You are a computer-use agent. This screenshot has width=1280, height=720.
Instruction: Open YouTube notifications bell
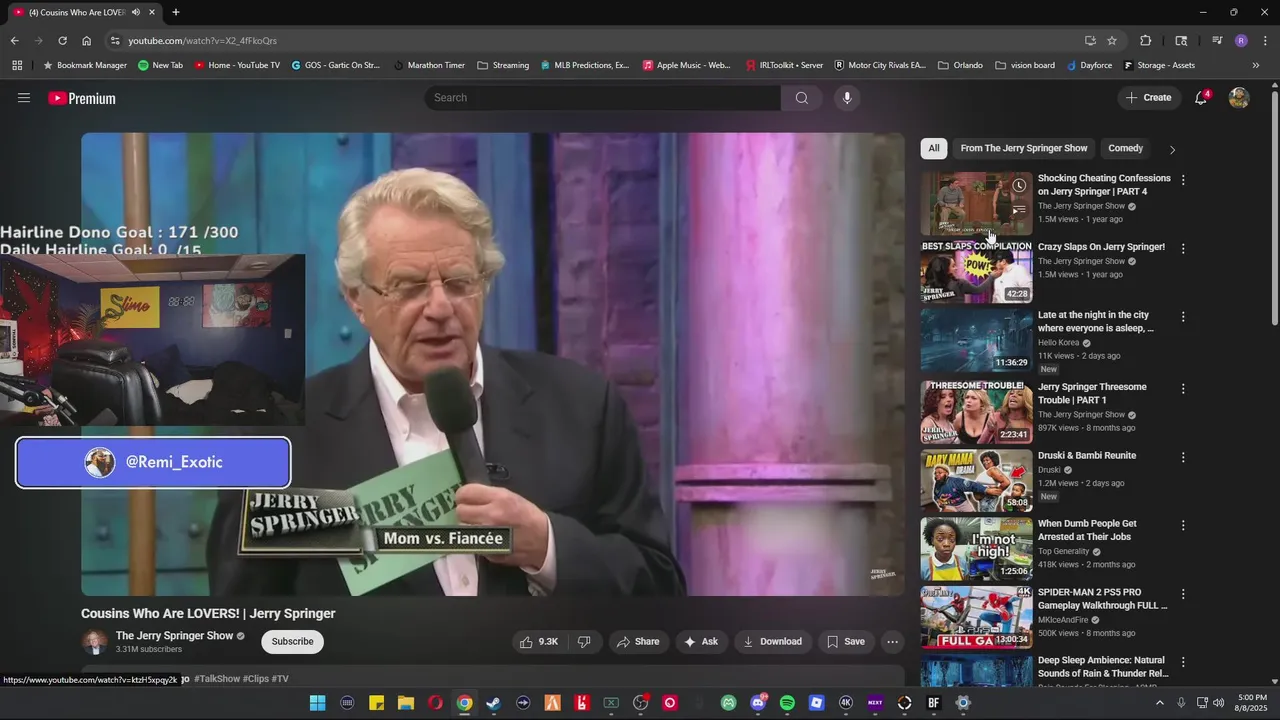coord(1201,98)
